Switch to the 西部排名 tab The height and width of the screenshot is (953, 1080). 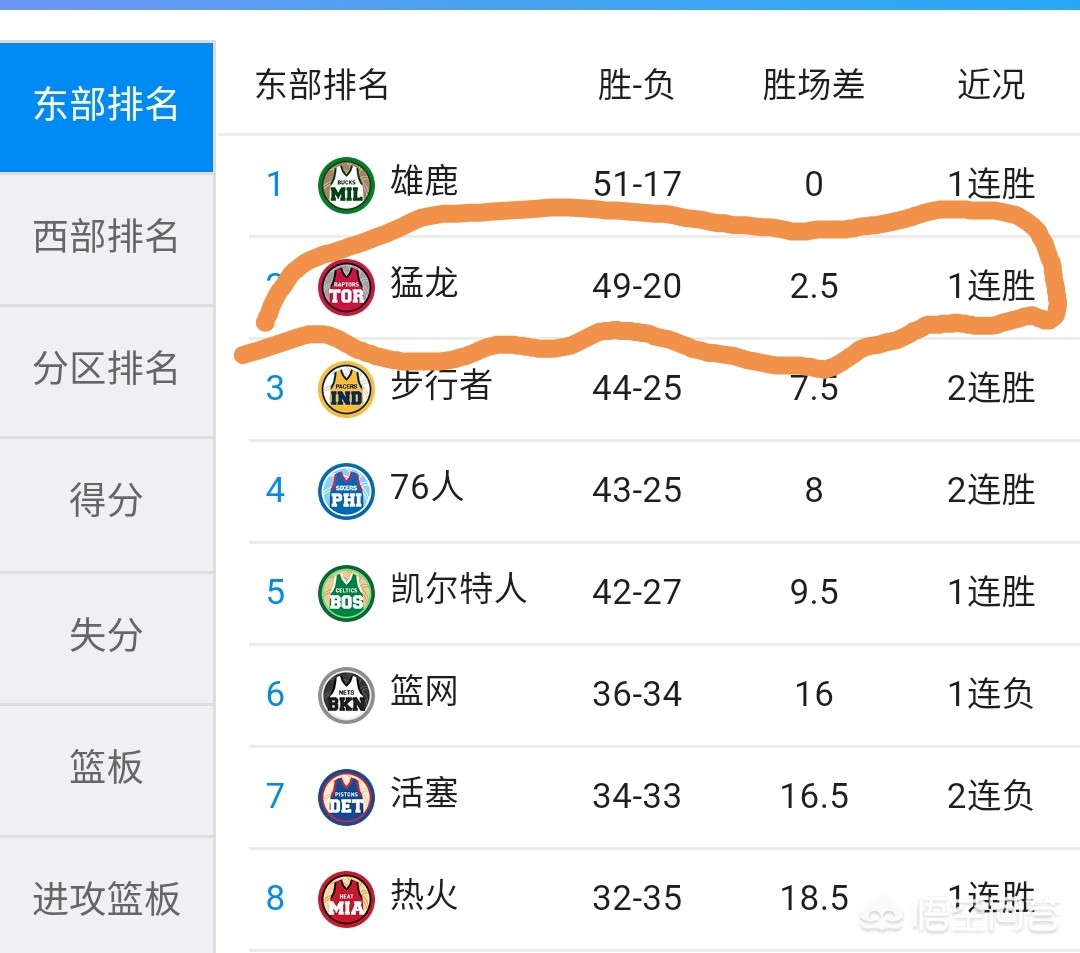tap(106, 238)
